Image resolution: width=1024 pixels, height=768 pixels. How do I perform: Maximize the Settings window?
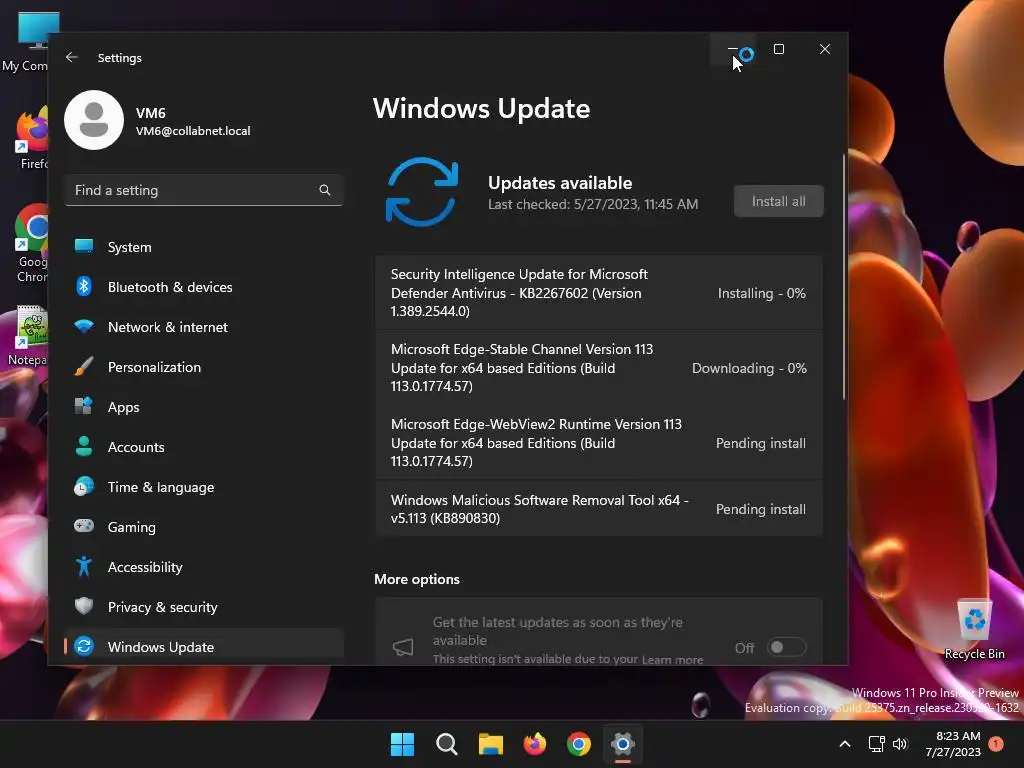[778, 49]
